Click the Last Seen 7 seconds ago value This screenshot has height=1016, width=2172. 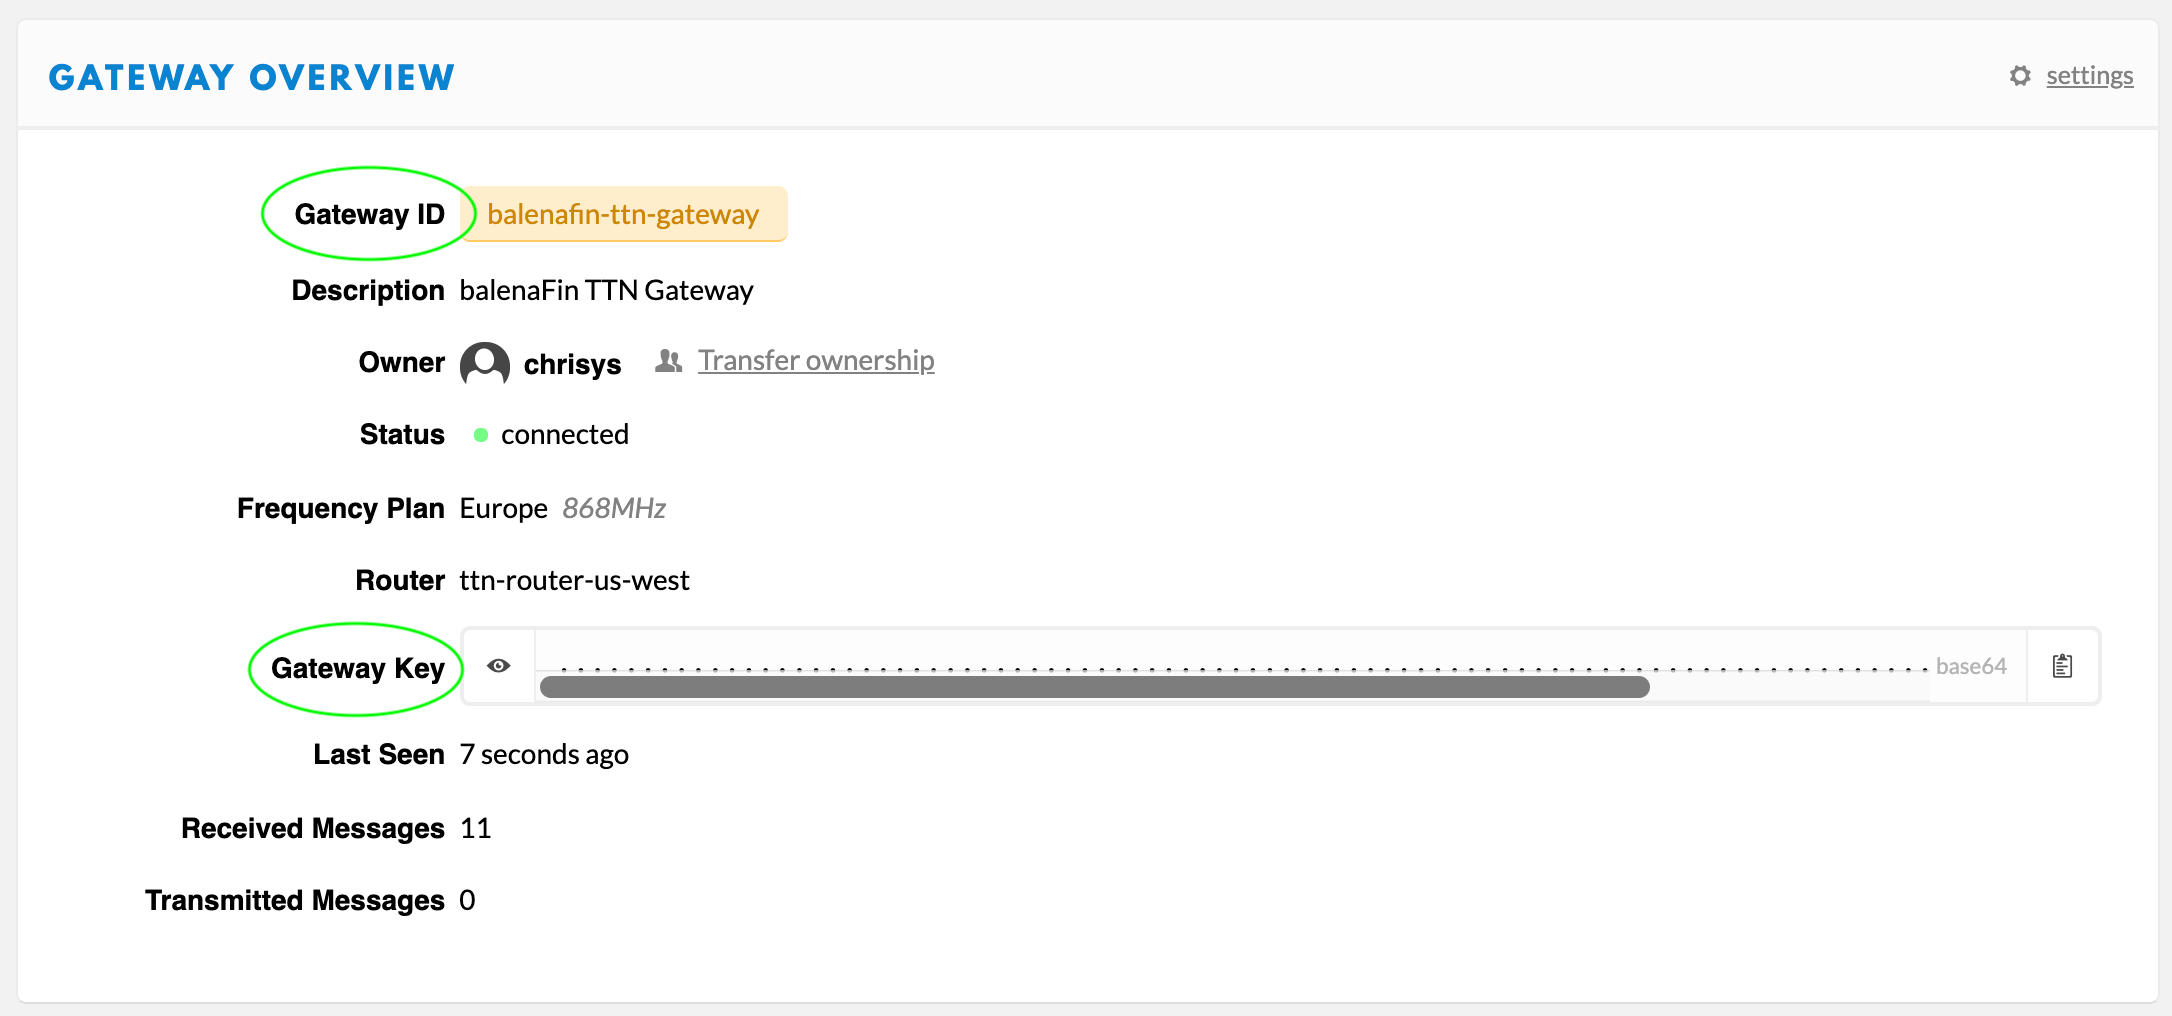[x=544, y=755]
